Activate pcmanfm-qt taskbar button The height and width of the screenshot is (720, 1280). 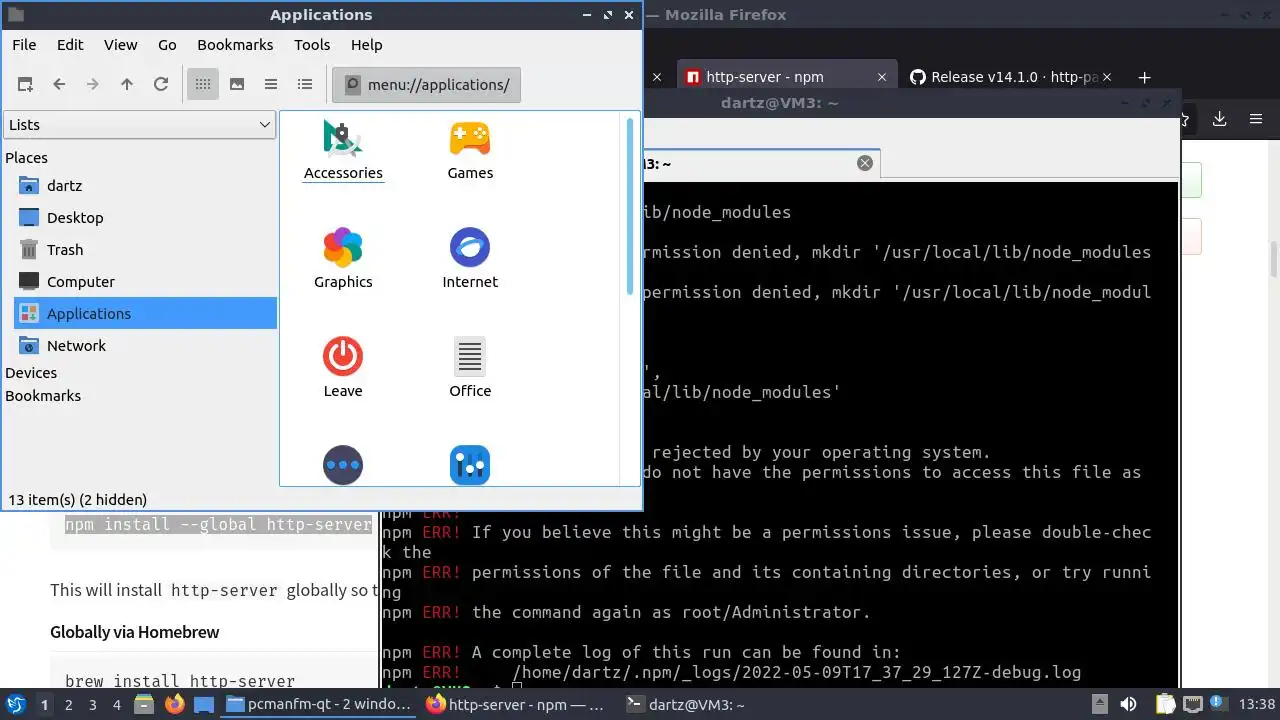[320, 704]
